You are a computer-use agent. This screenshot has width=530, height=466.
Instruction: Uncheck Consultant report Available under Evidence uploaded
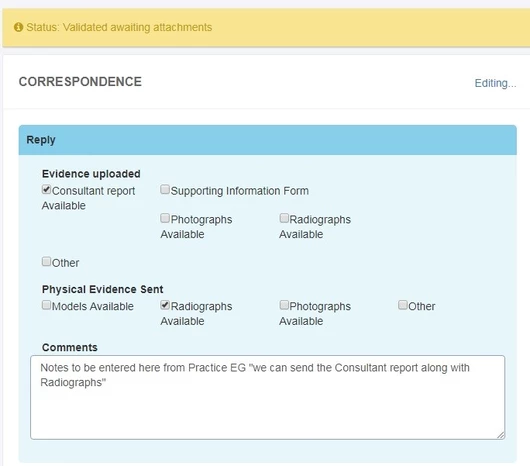tap(46, 189)
